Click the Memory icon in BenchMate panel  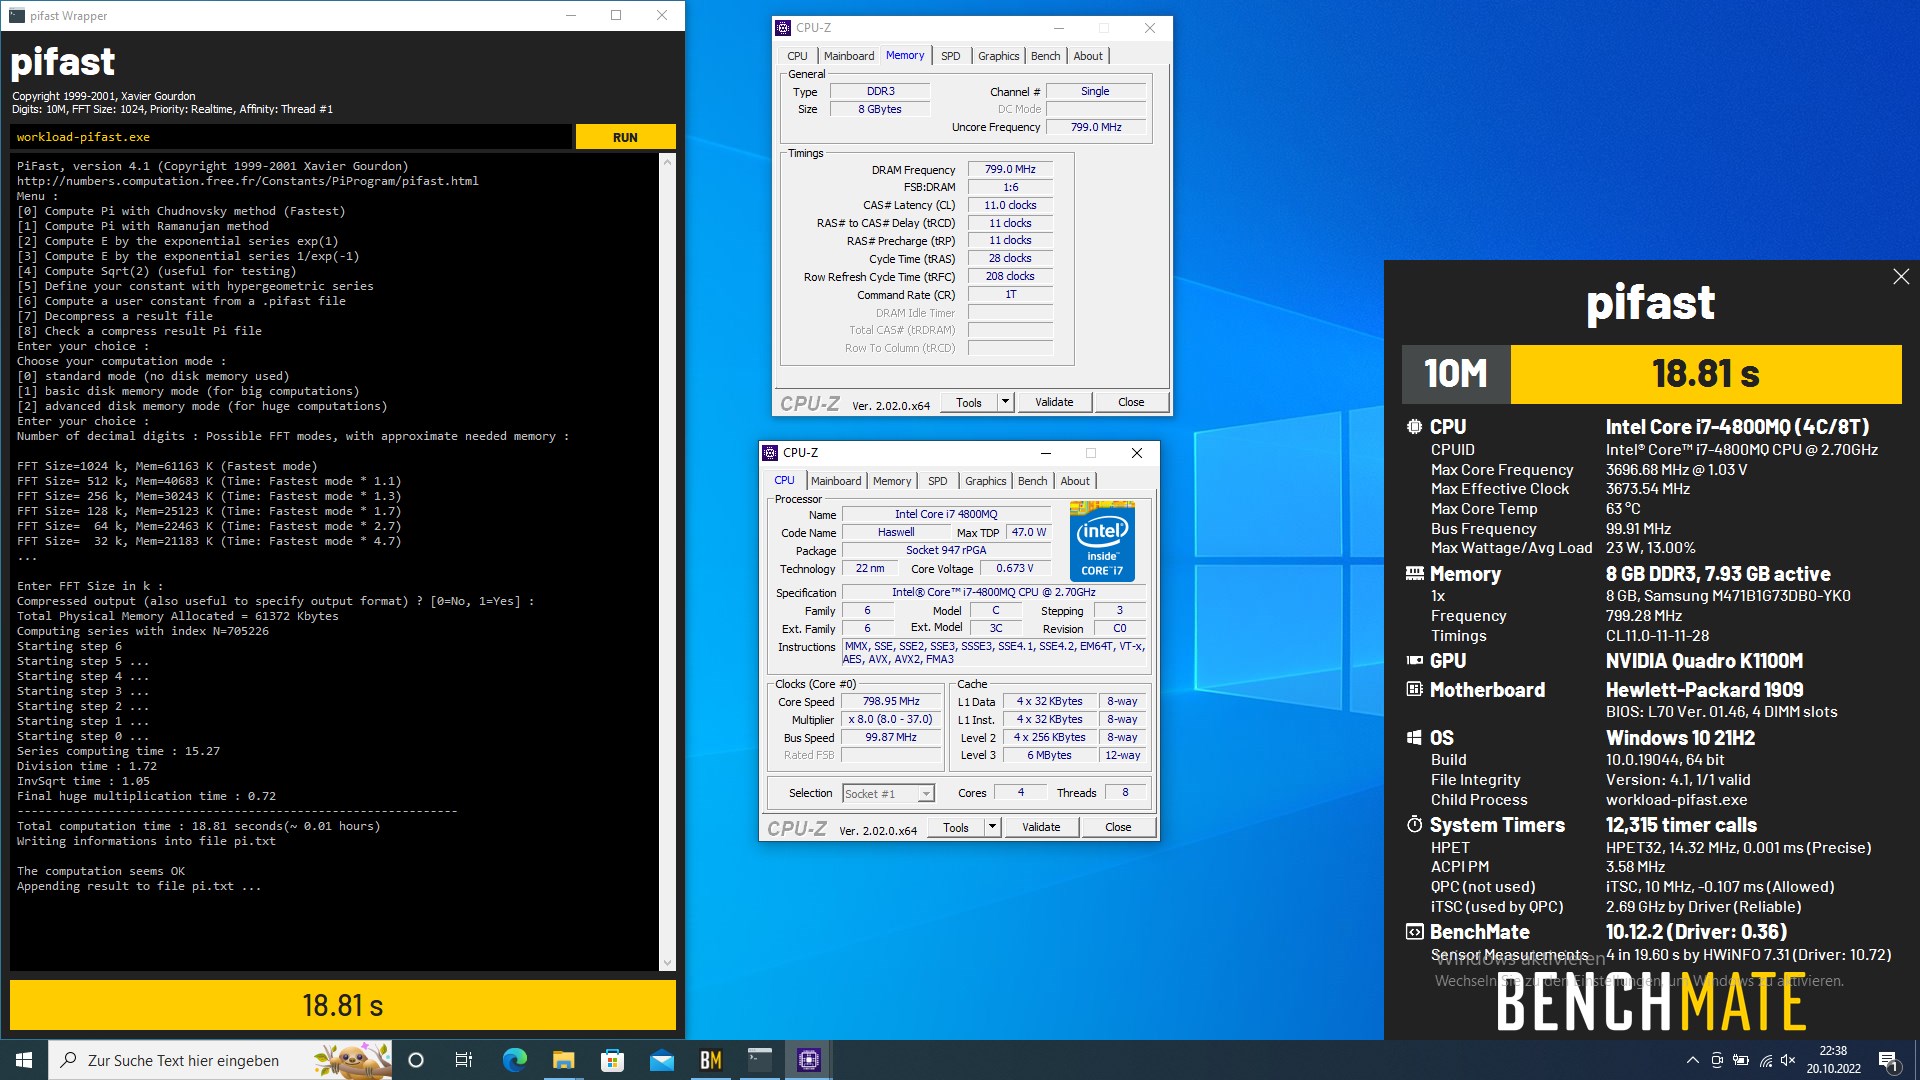1414,574
